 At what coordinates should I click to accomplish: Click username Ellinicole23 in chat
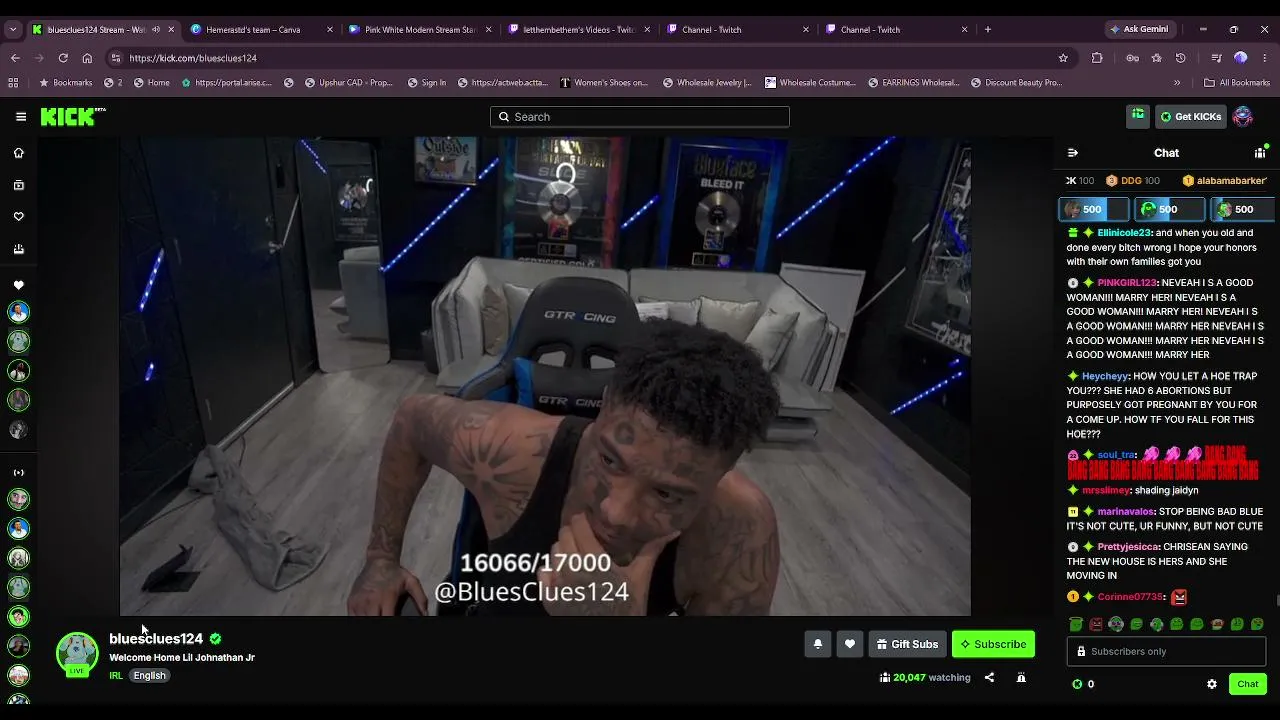coord(1124,233)
